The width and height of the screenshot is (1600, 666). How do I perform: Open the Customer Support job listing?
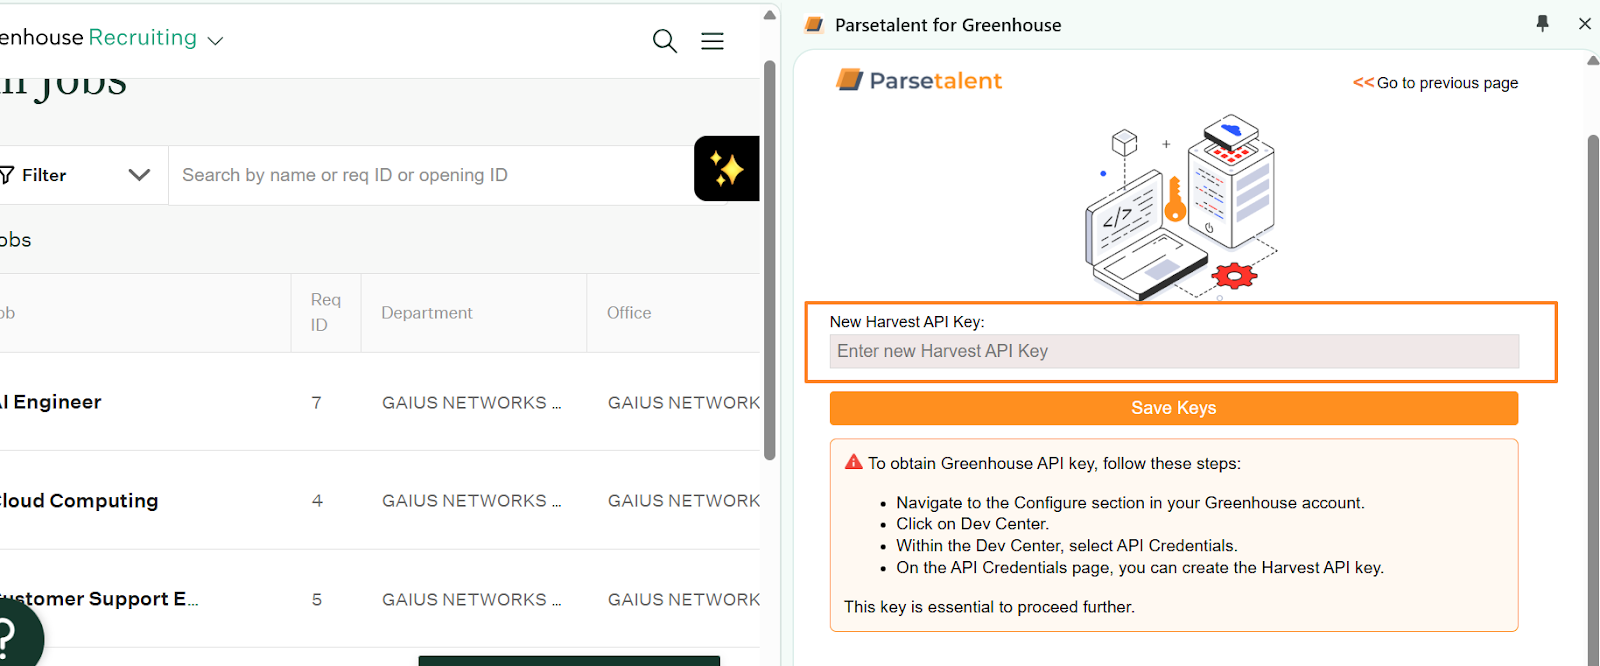pos(98,599)
